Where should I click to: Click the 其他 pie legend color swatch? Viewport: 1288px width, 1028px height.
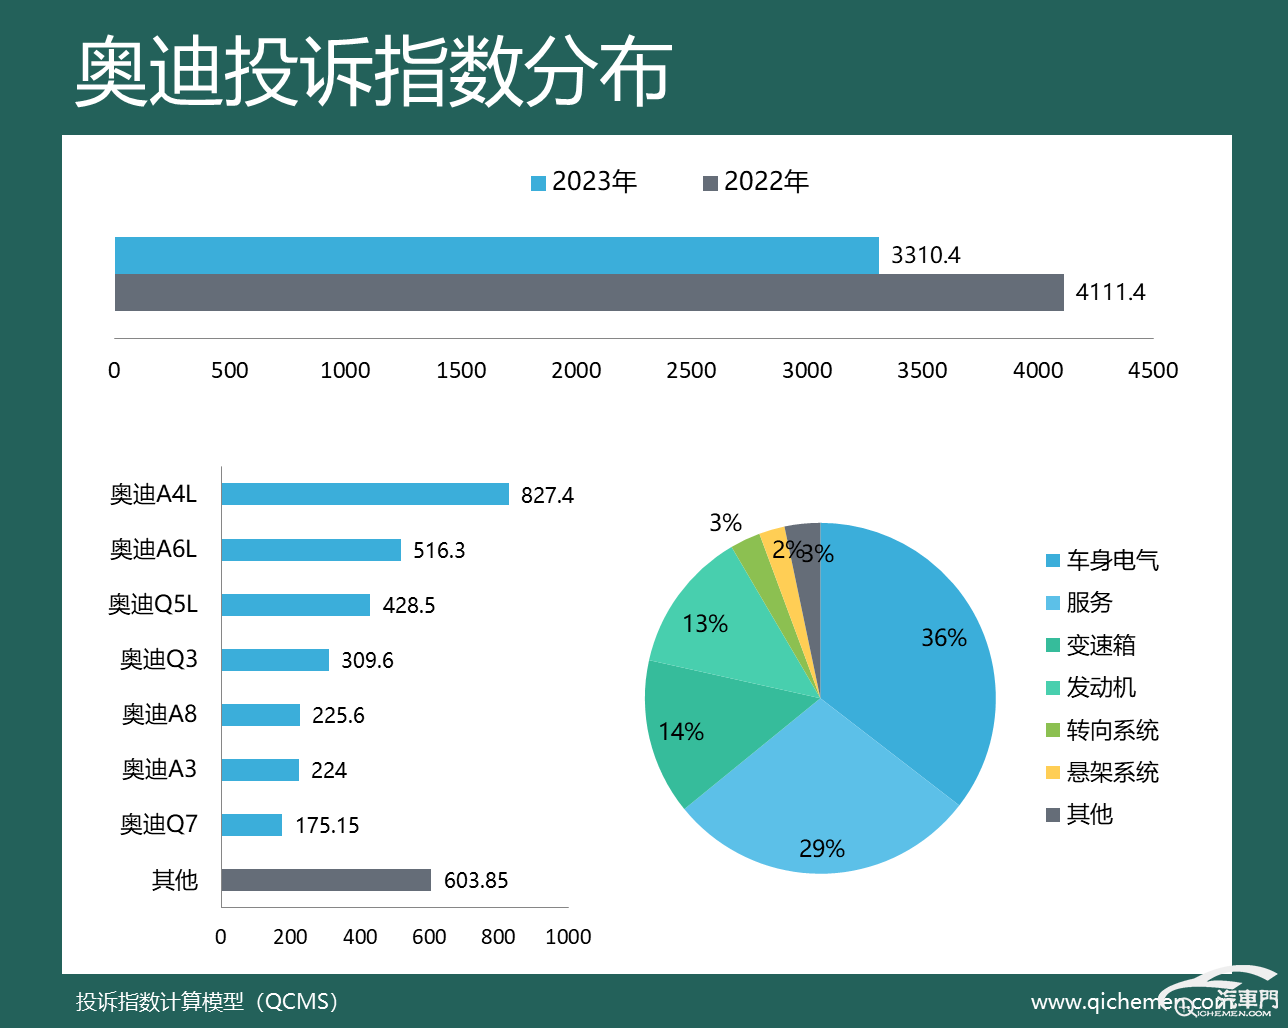(1053, 815)
